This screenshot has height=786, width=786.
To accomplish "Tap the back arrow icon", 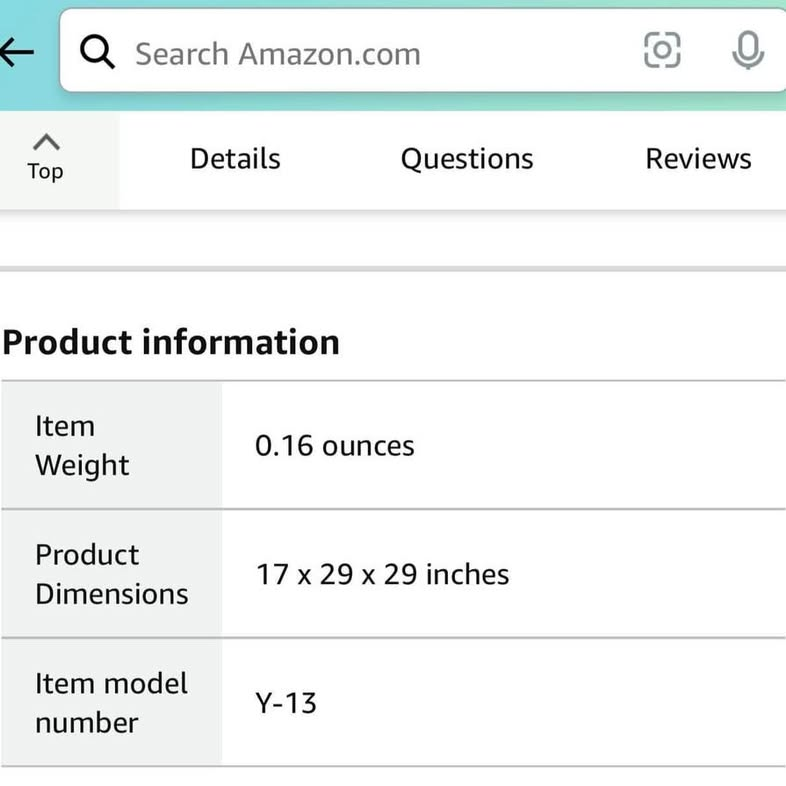I will click(17, 52).
